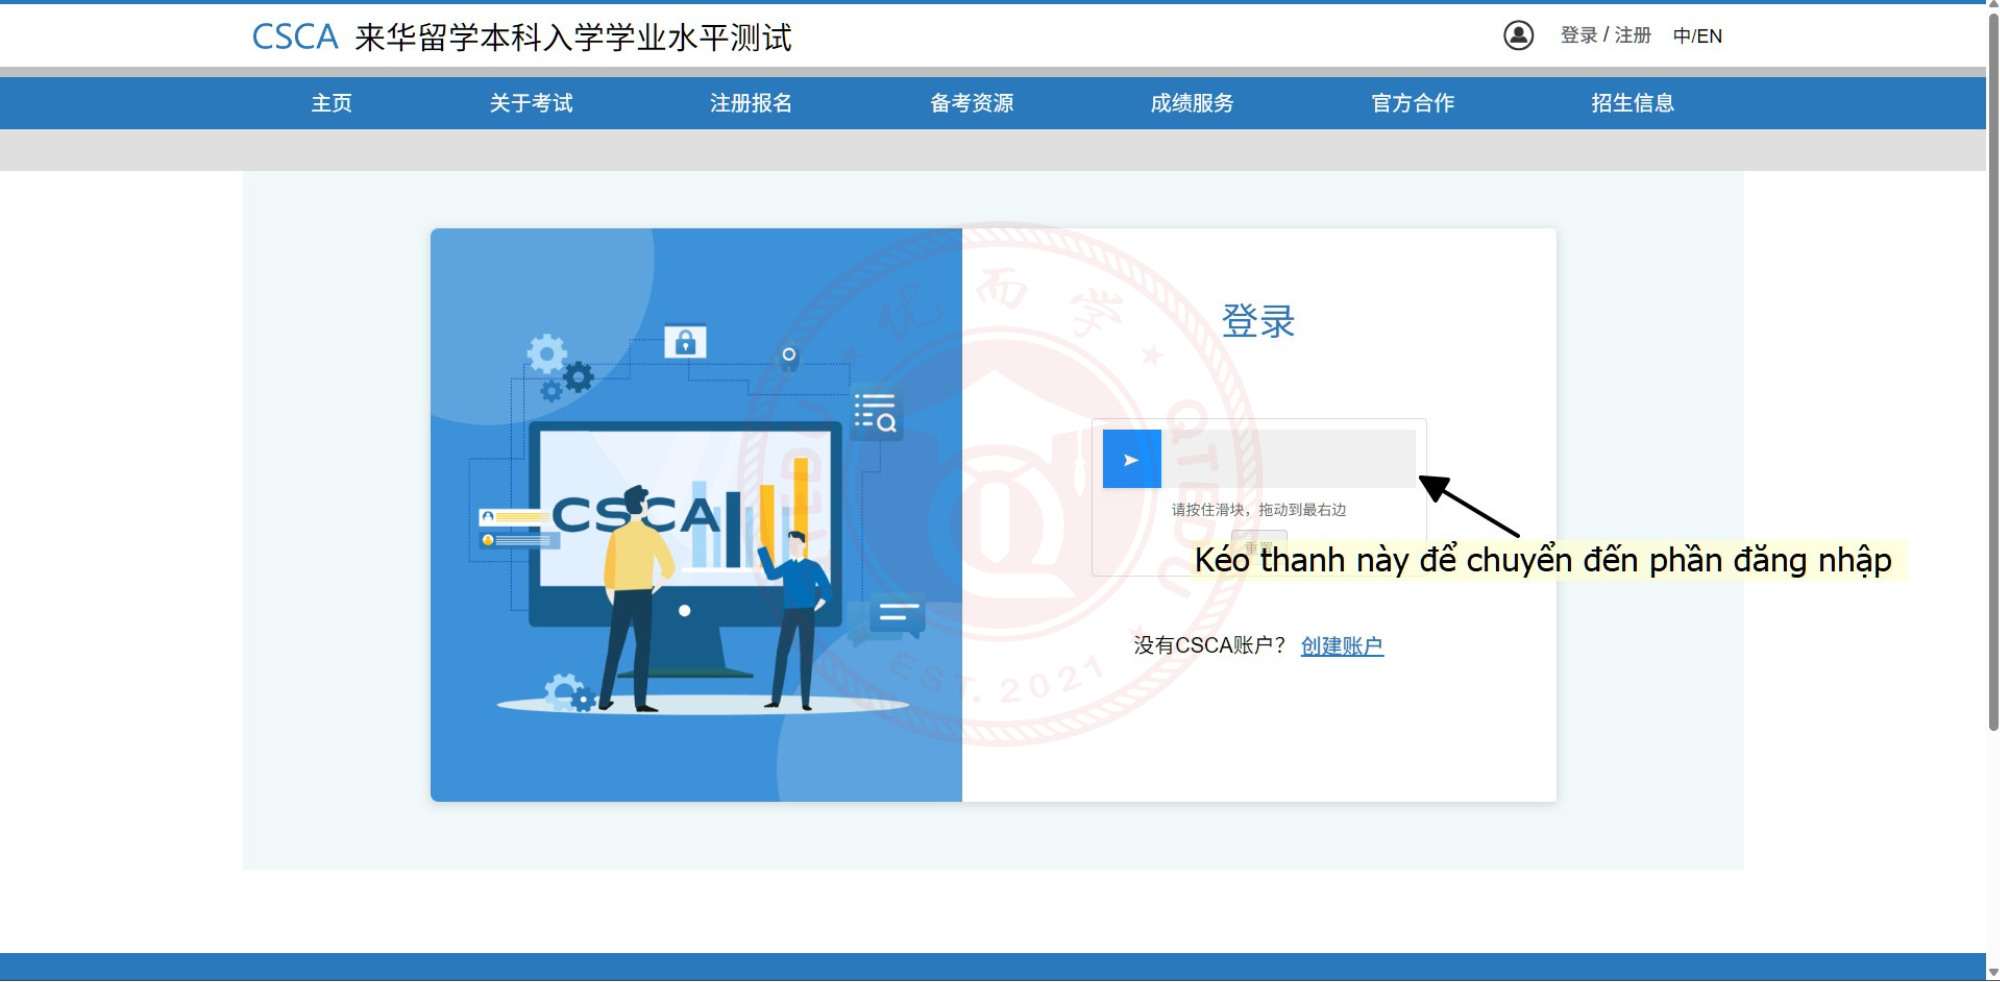Go to 备考资源 section

click(971, 103)
